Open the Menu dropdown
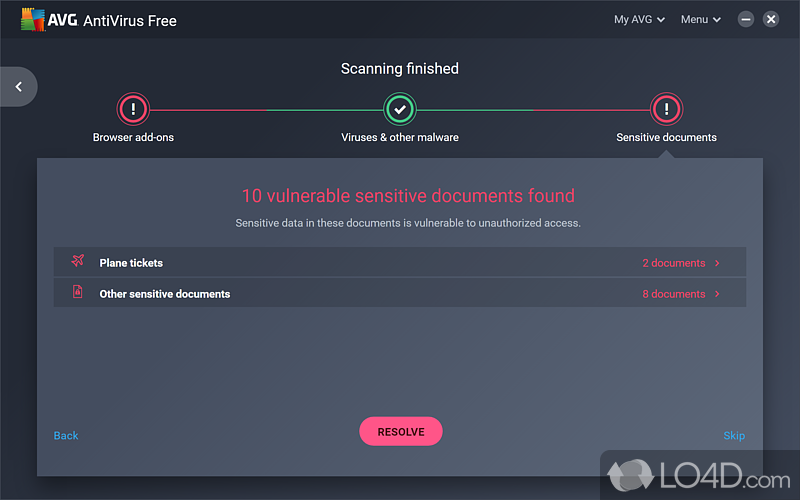 tap(700, 19)
